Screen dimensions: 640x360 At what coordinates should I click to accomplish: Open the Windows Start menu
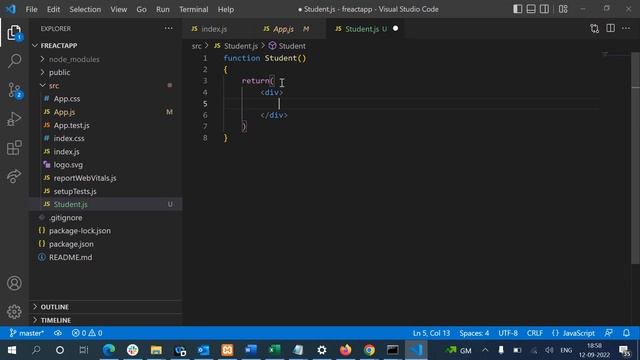12,350
